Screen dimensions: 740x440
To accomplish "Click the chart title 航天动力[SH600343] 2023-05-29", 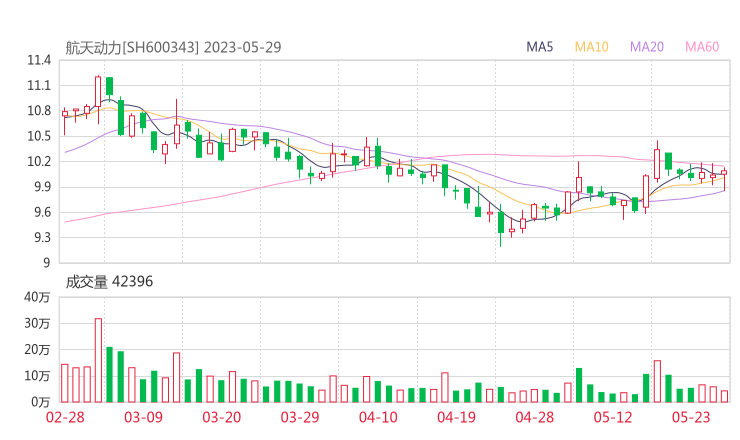I will (x=173, y=48).
